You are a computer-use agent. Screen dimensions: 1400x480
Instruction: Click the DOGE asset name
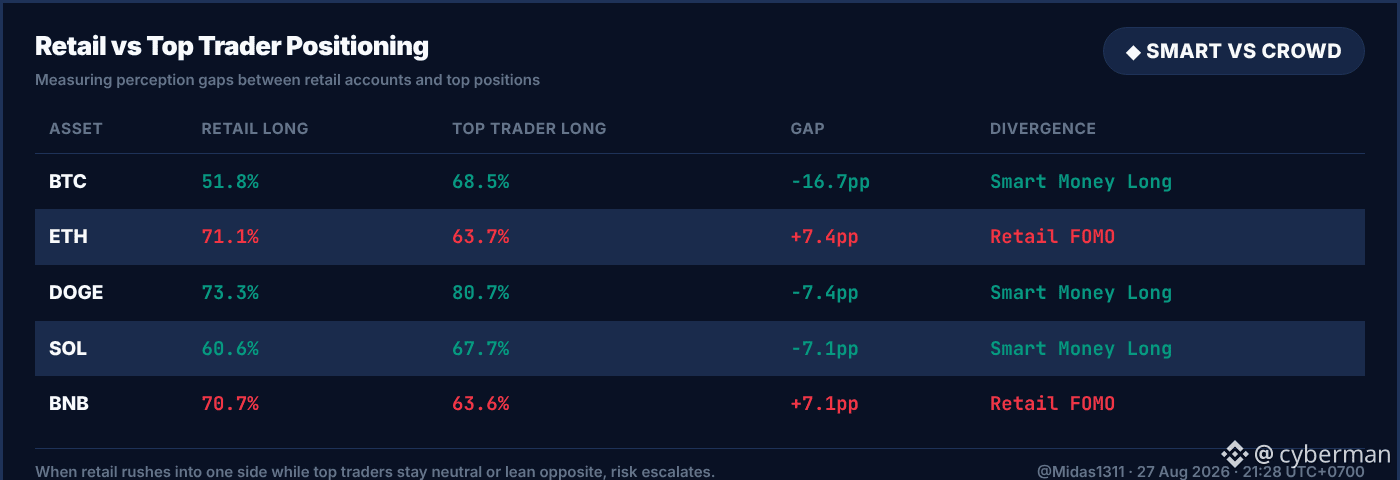(x=76, y=293)
